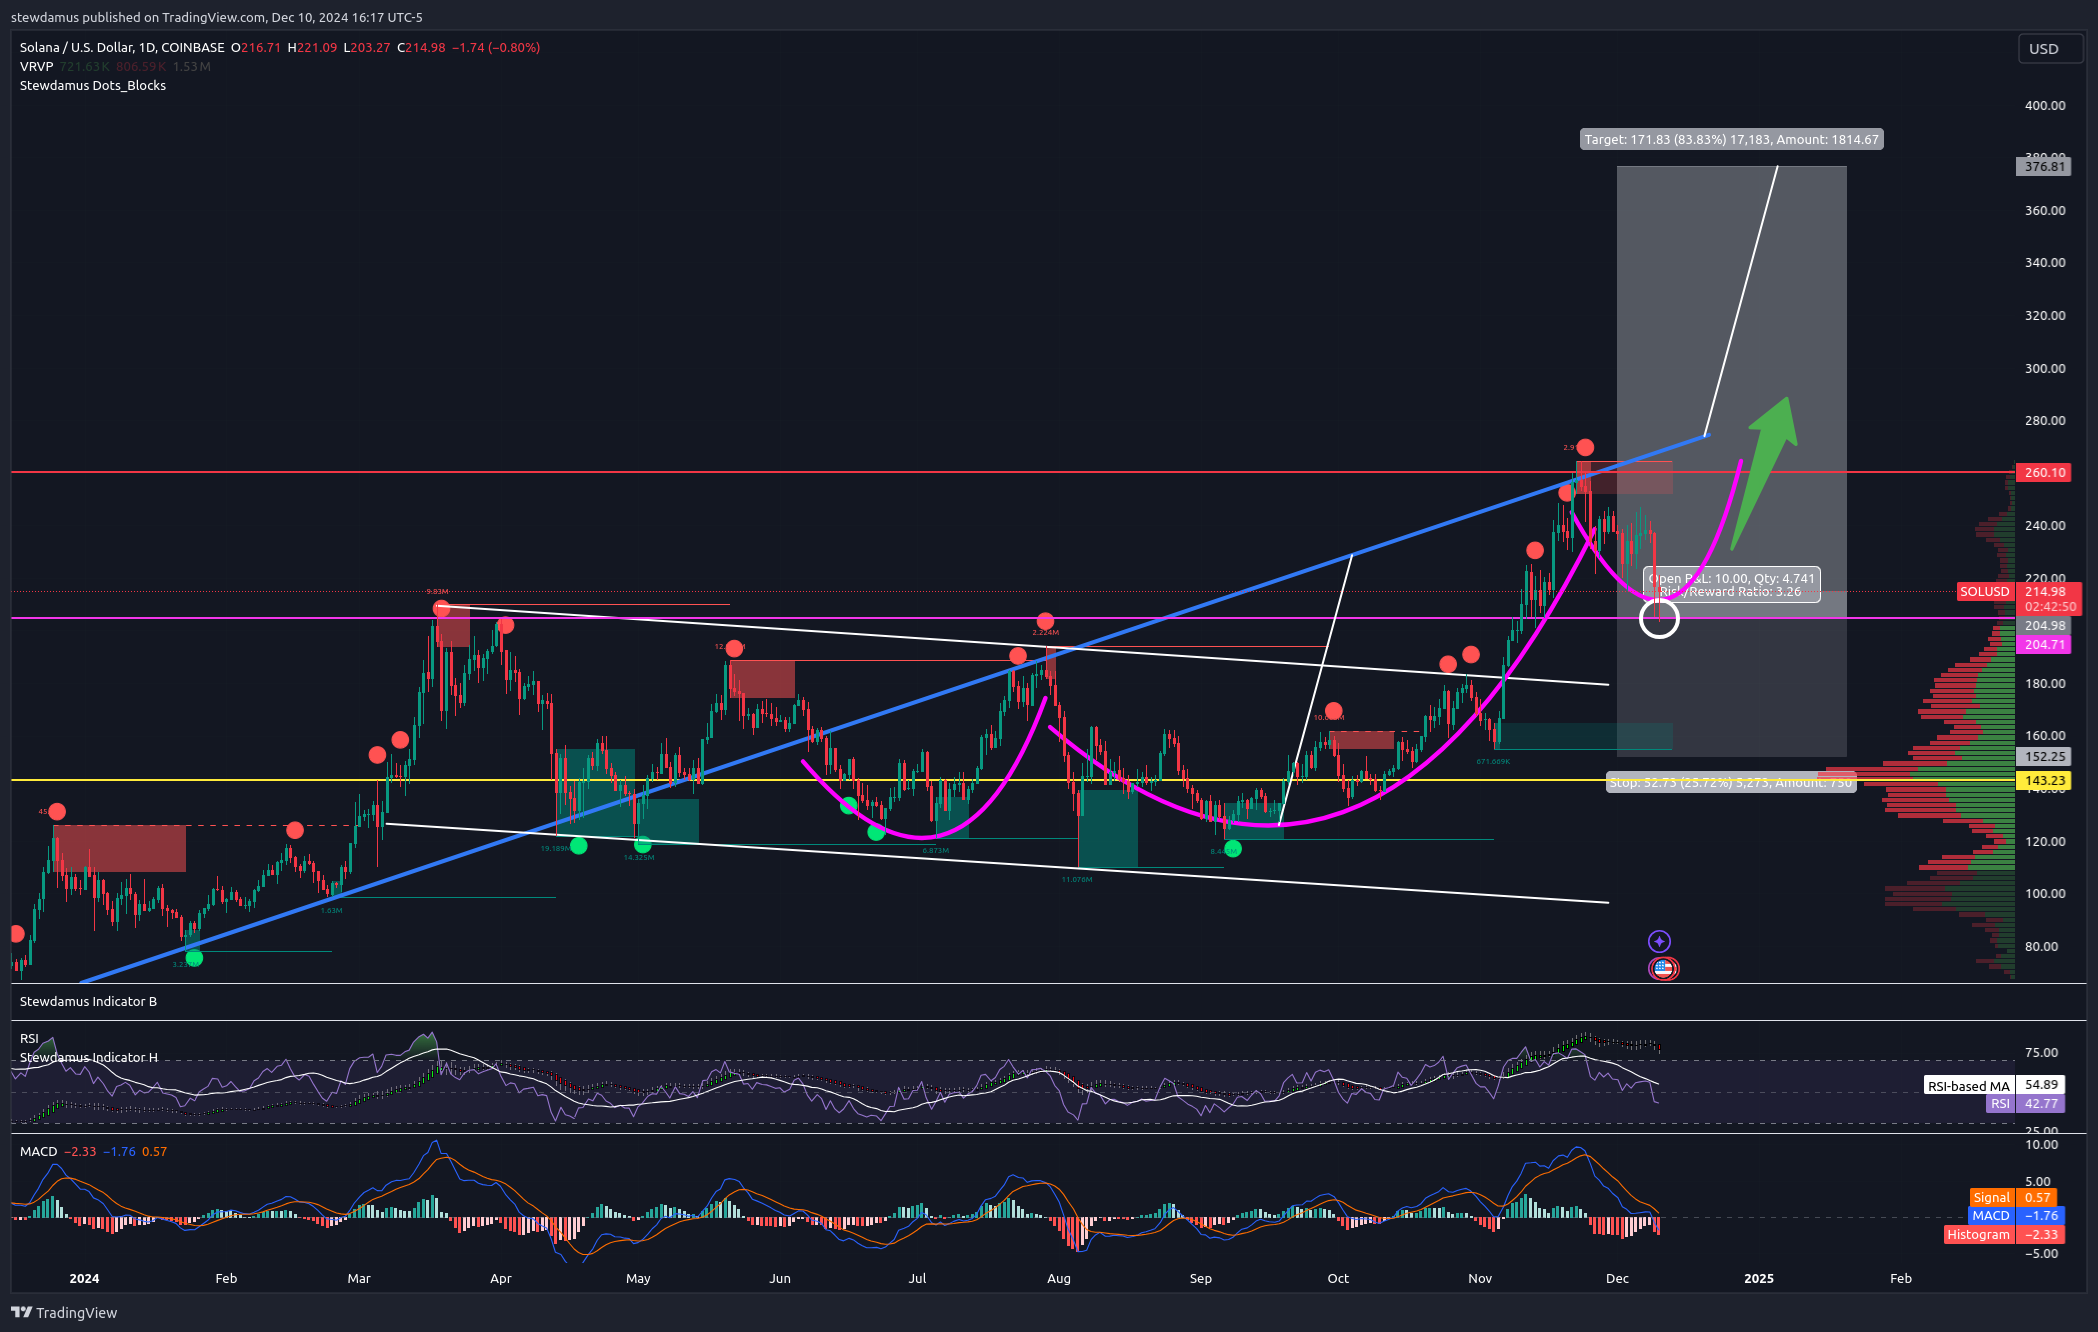
Task: Click the white circle marker on candle
Action: [x=1659, y=619]
